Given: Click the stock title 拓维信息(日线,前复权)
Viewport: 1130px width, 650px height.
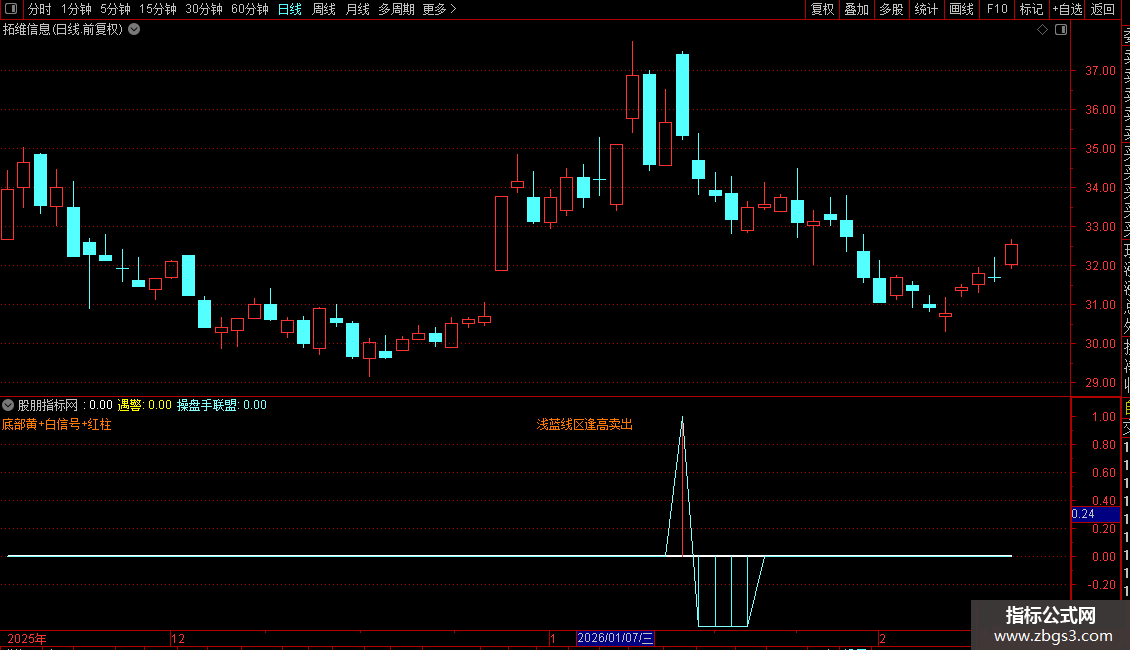Looking at the screenshot, I should pyautogui.click(x=63, y=30).
